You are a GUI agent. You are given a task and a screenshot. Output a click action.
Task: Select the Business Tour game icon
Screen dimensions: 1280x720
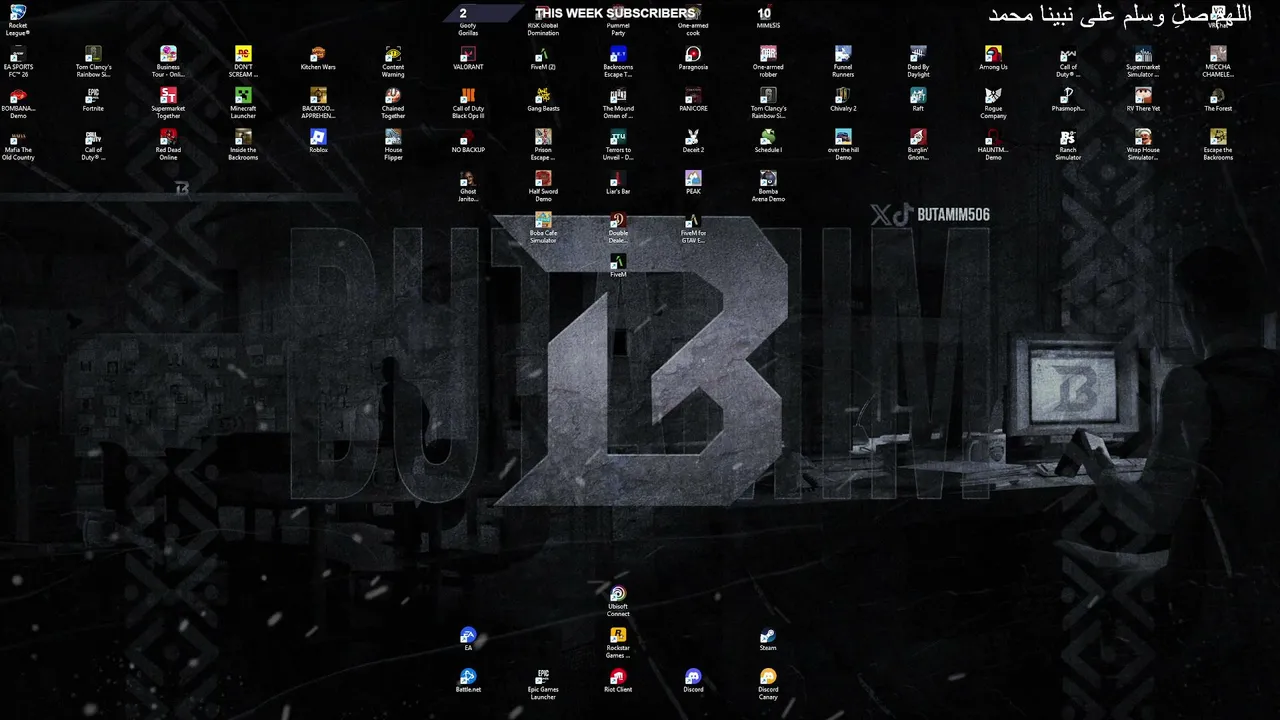[168, 61]
